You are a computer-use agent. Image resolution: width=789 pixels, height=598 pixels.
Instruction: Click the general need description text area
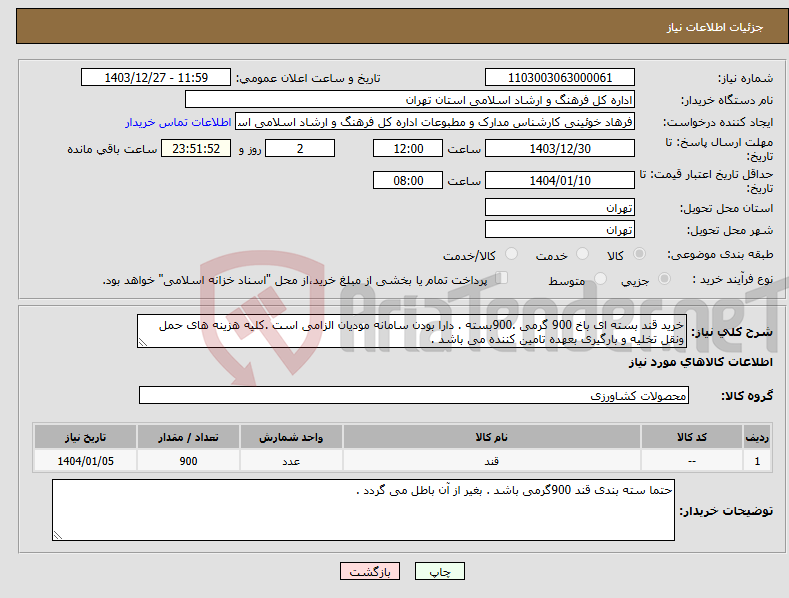[412, 331]
